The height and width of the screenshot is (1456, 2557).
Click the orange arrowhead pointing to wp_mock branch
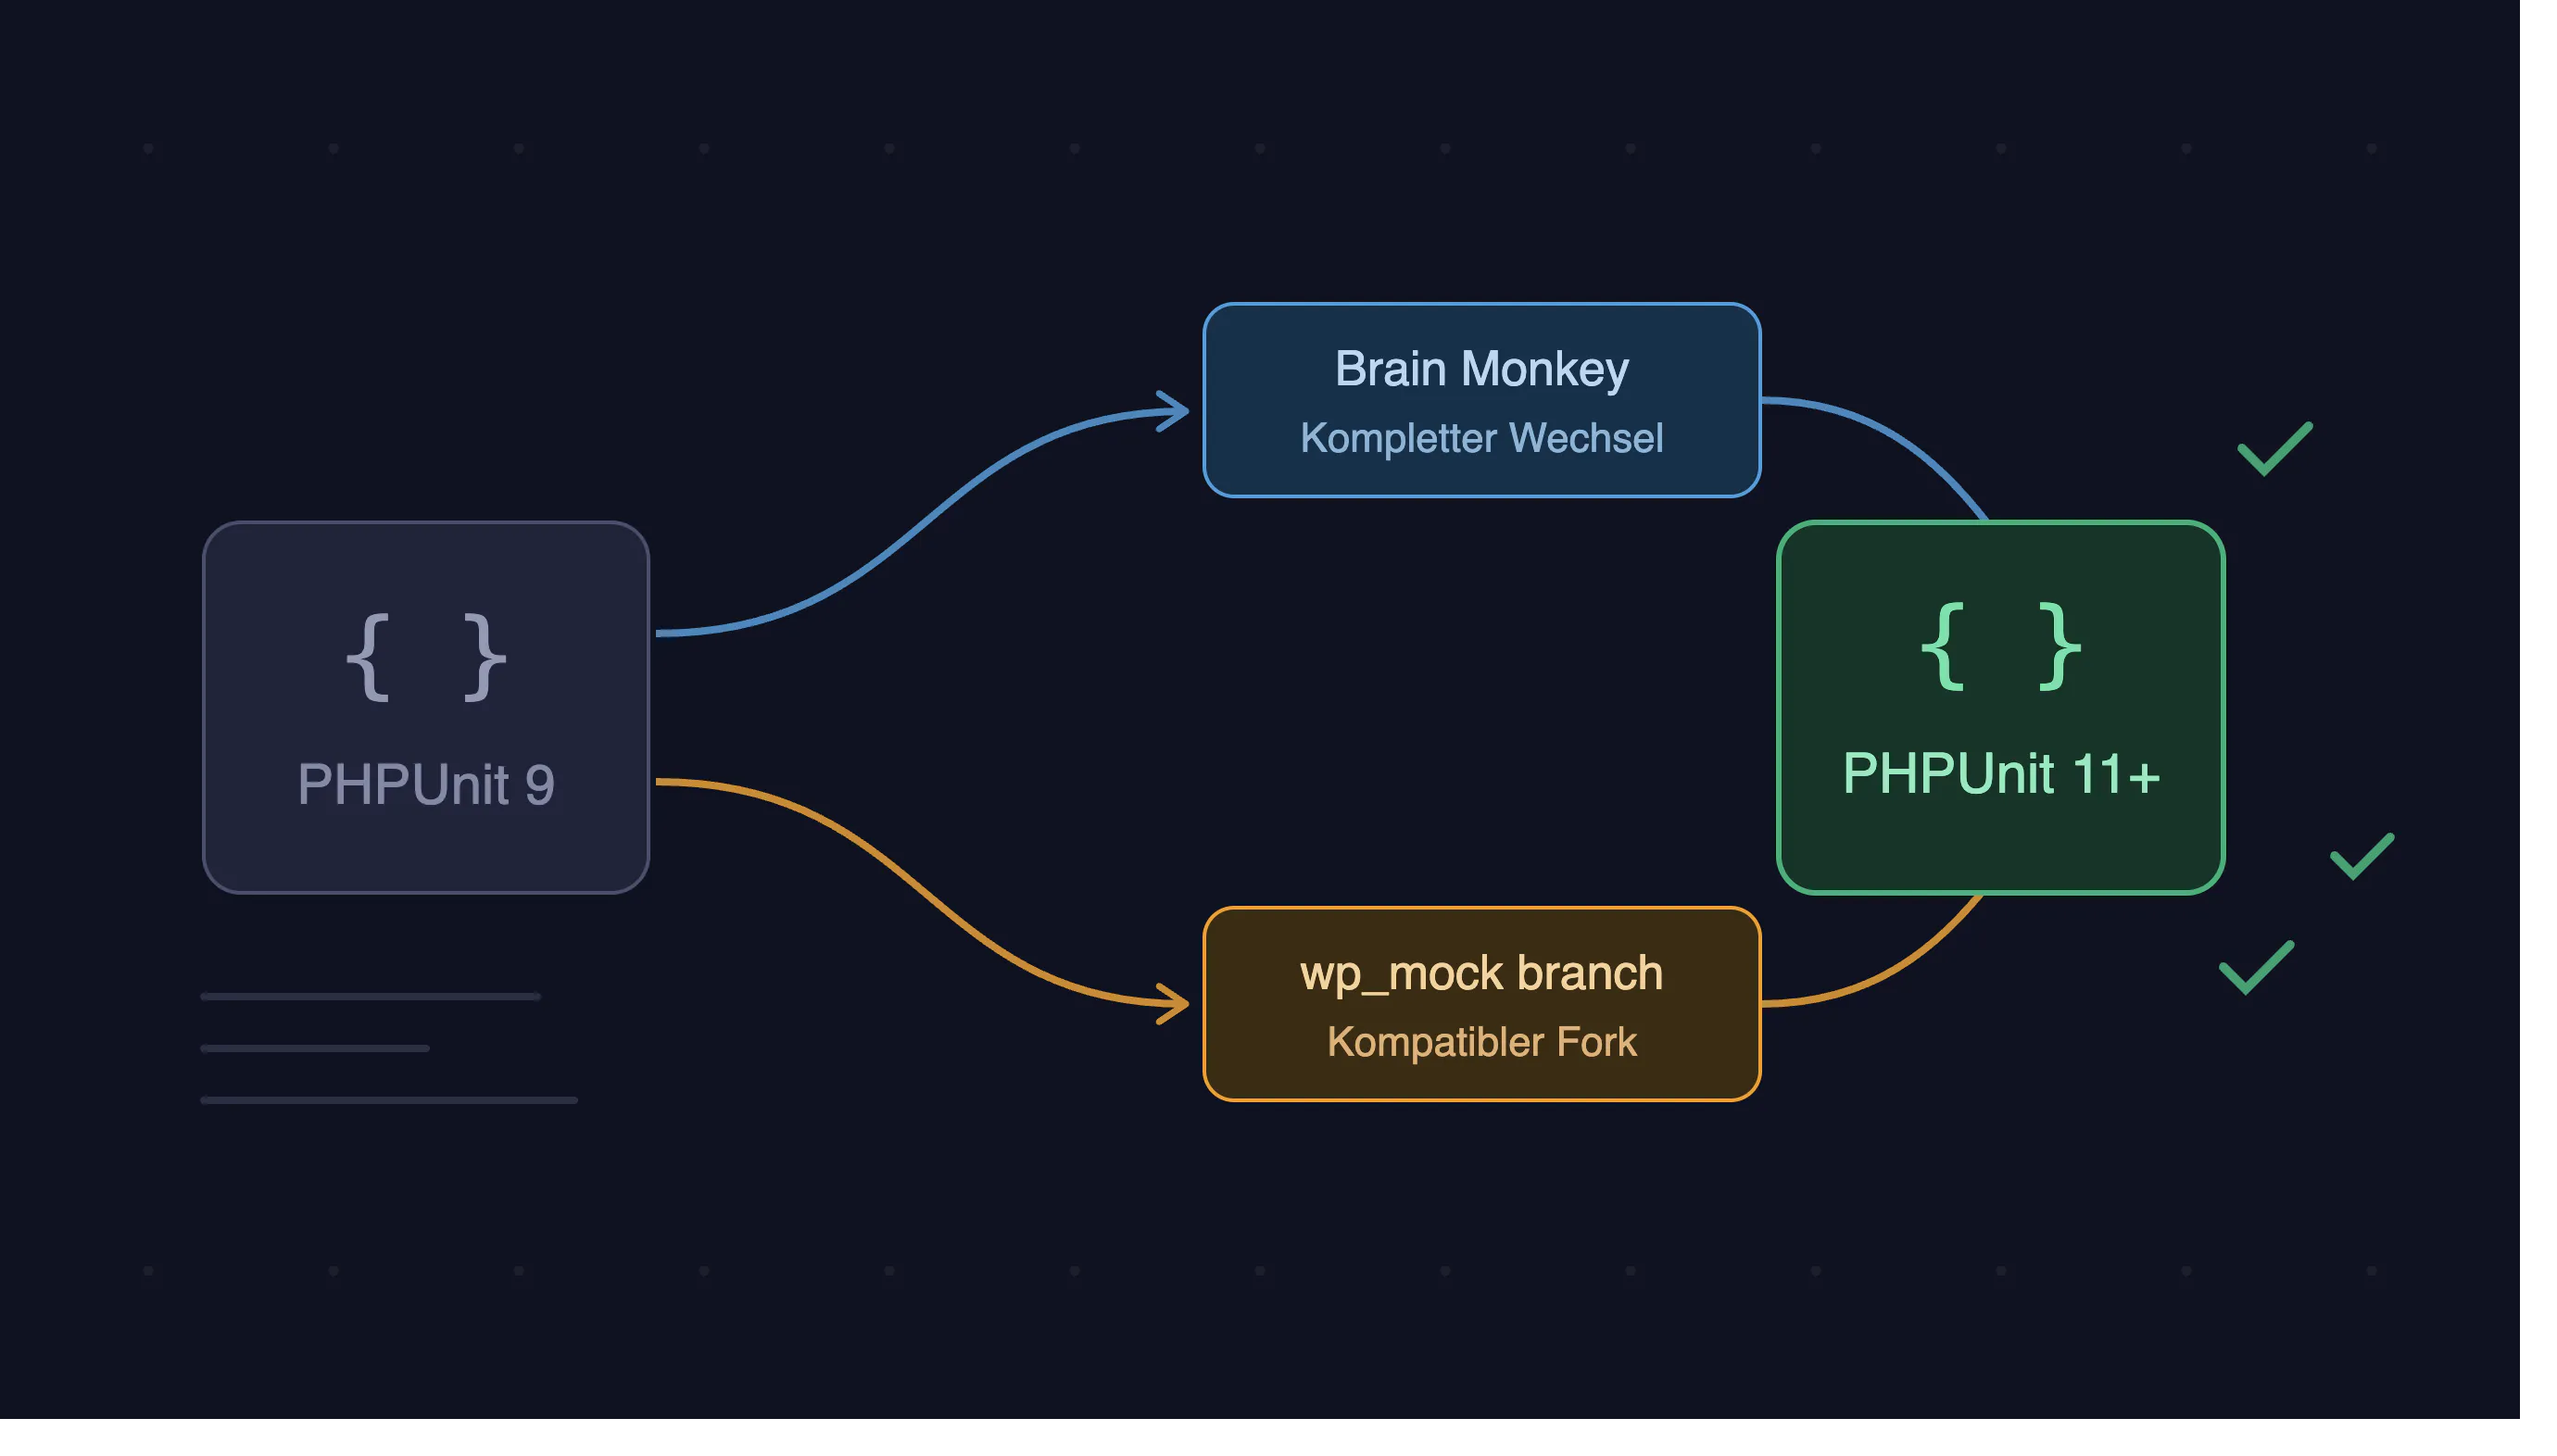point(1171,1003)
